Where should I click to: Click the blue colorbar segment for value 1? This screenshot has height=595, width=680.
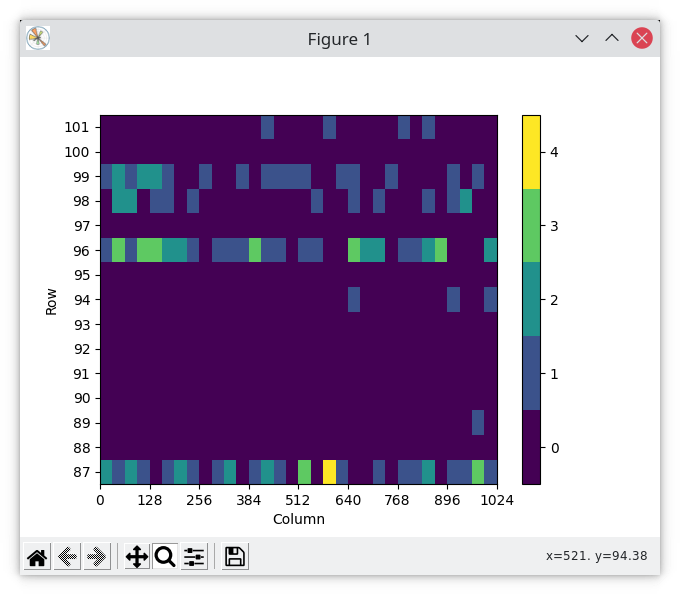coord(531,373)
